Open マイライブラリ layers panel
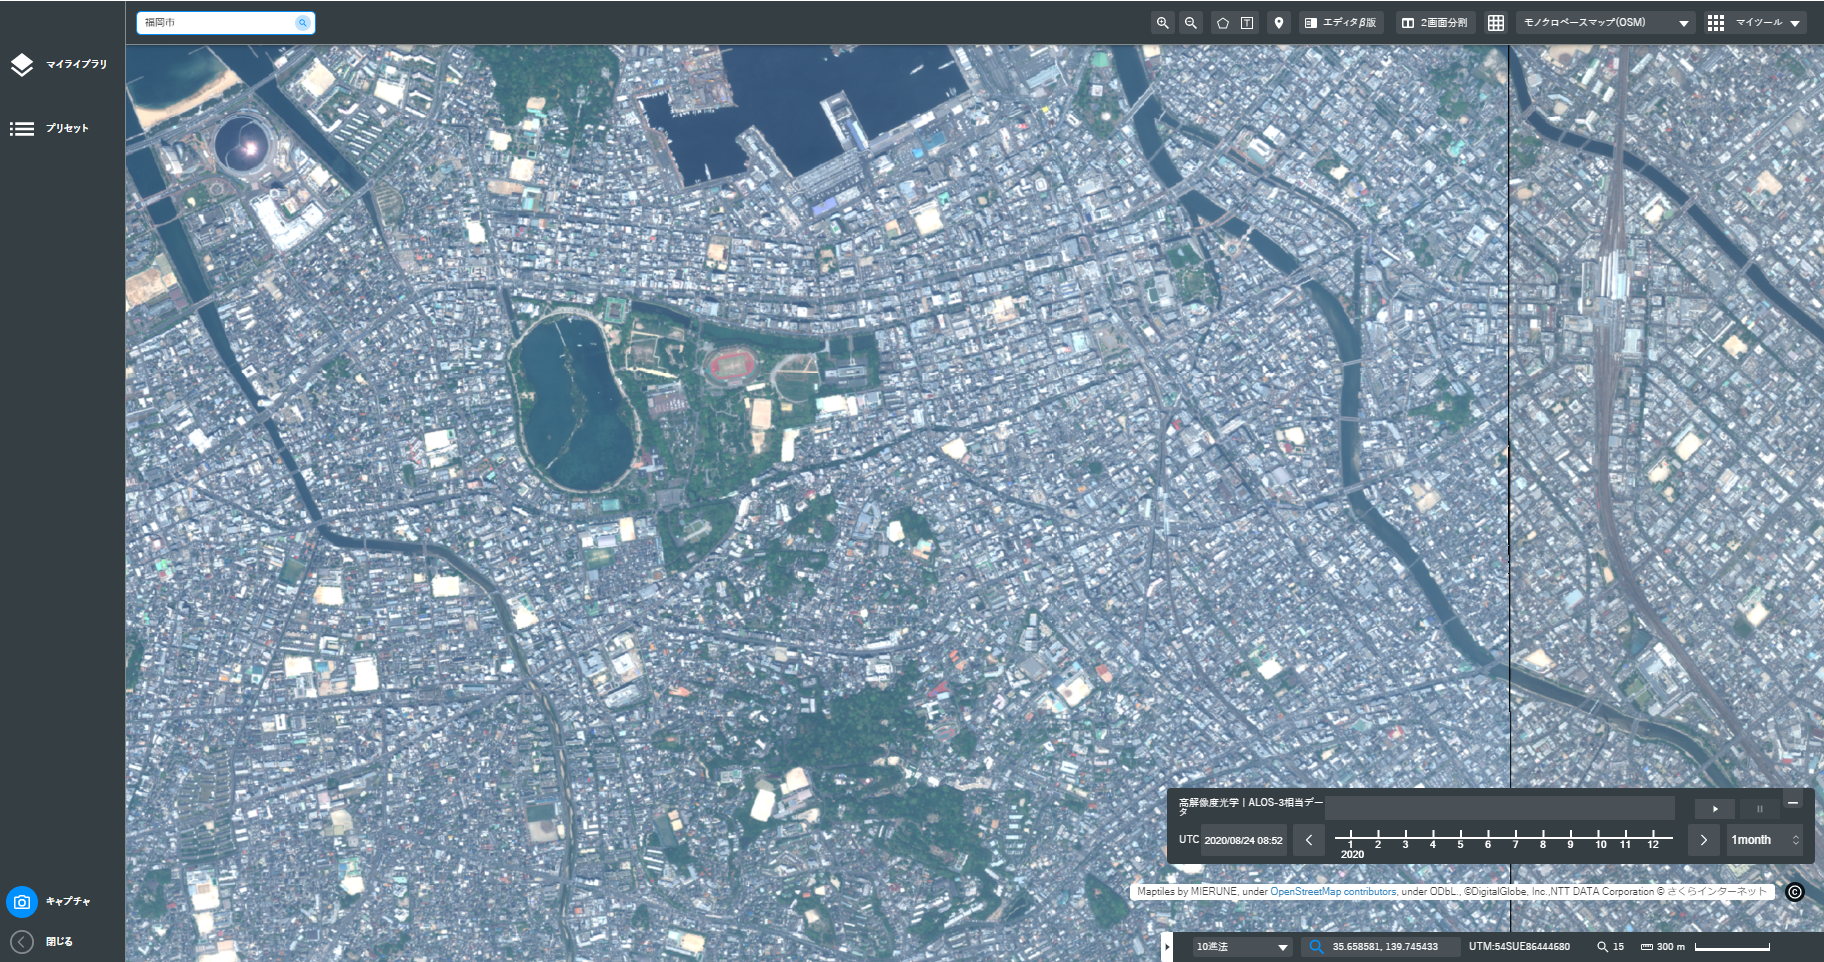The width and height of the screenshot is (1824, 962). click(x=60, y=64)
